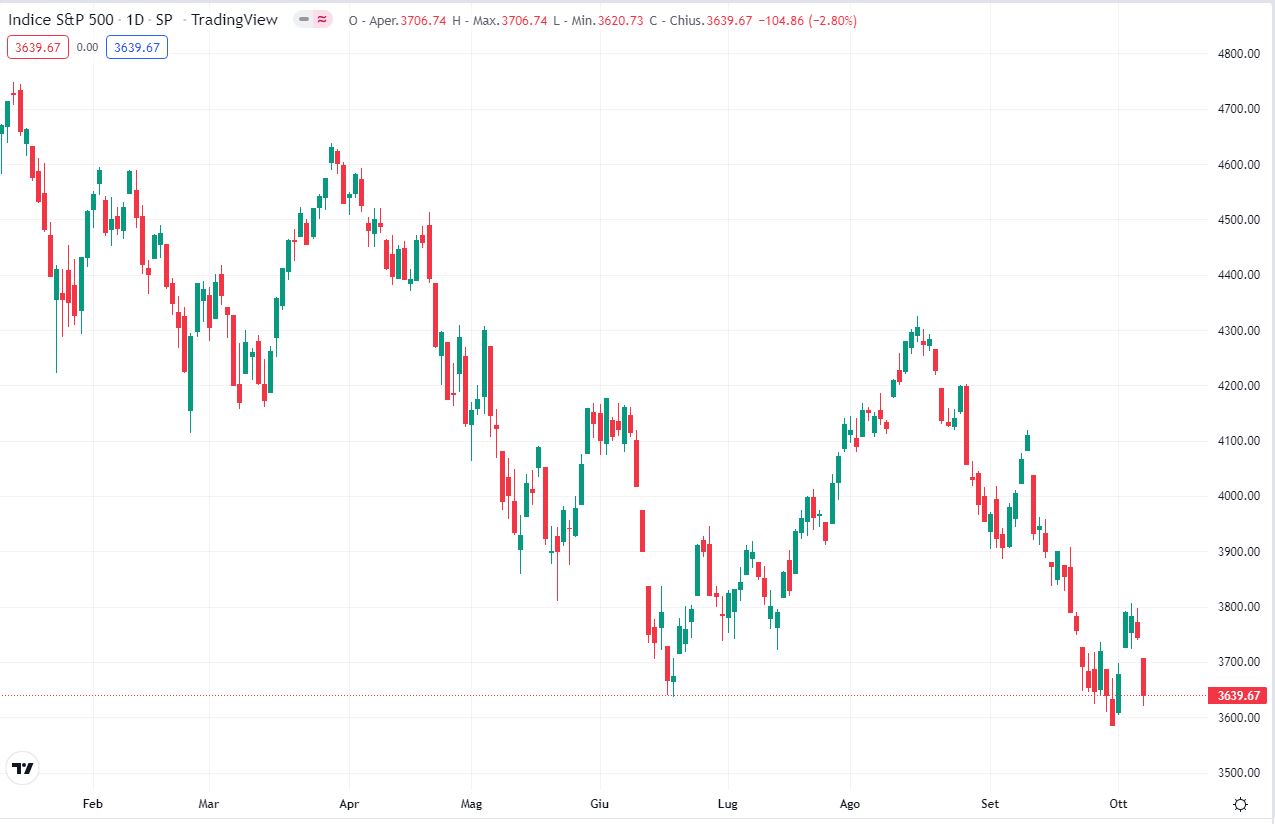Click the 4300.00 price axis label
This screenshot has height=824, width=1275.
click(1238, 331)
